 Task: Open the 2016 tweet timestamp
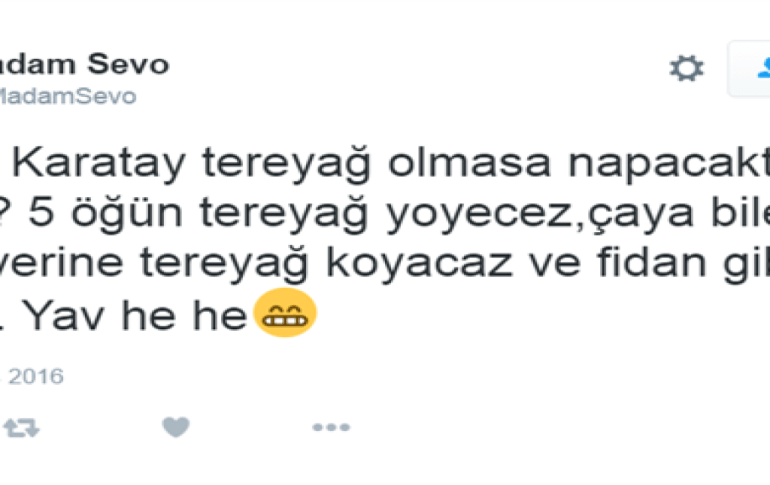coord(32,377)
